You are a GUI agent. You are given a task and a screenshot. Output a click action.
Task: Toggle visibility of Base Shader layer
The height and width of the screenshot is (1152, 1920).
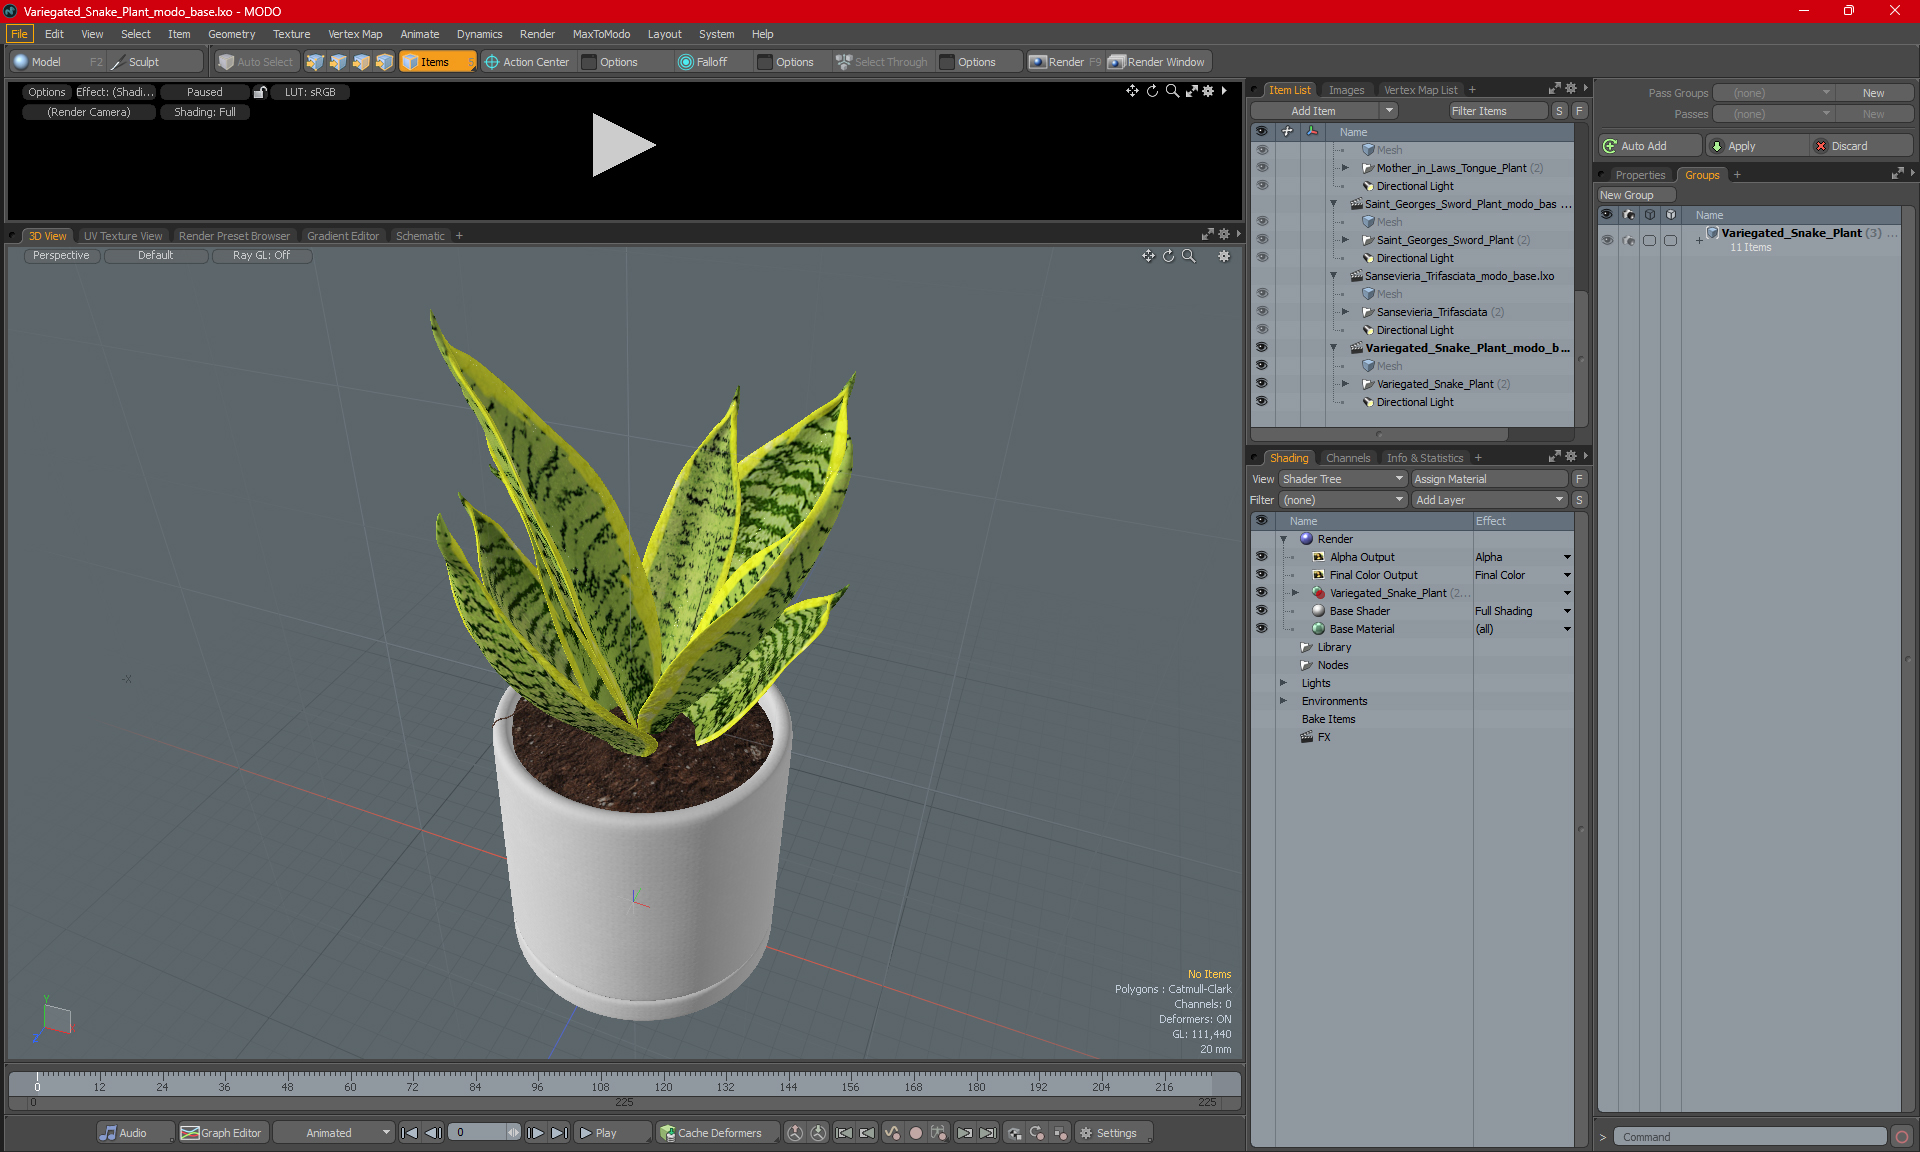pyautogui.click(x=1262, y=611)
